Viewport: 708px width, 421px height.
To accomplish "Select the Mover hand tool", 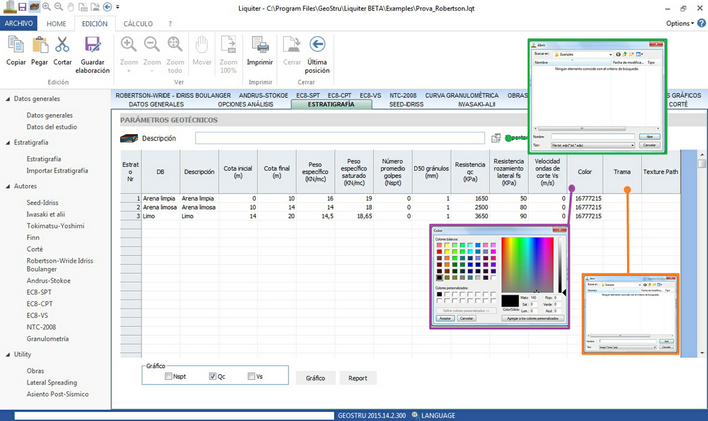I will tap(201, 45).
